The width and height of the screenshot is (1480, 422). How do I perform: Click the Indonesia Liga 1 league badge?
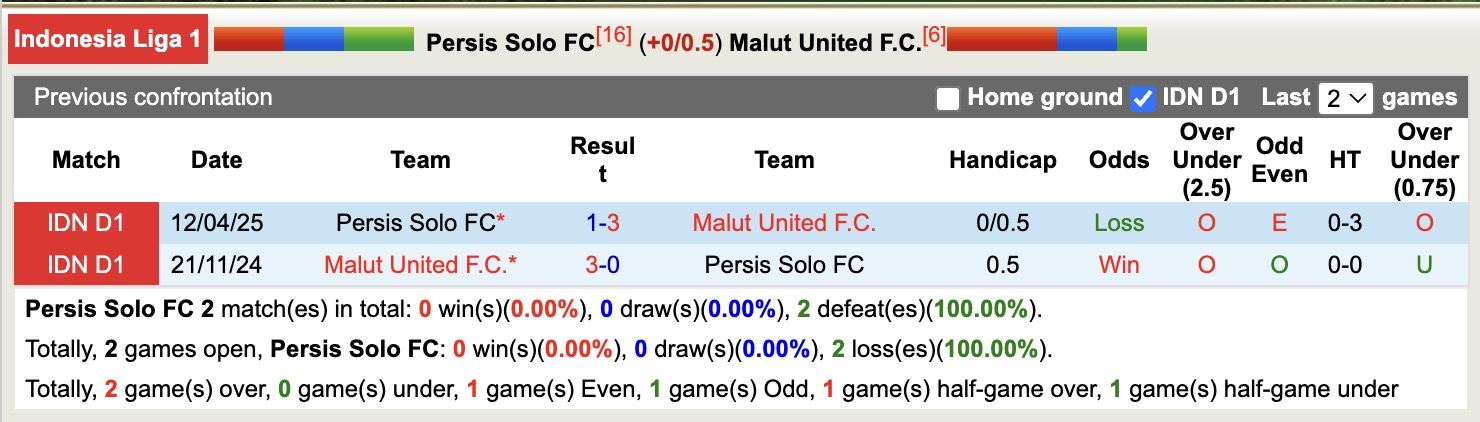click(108, 41)
